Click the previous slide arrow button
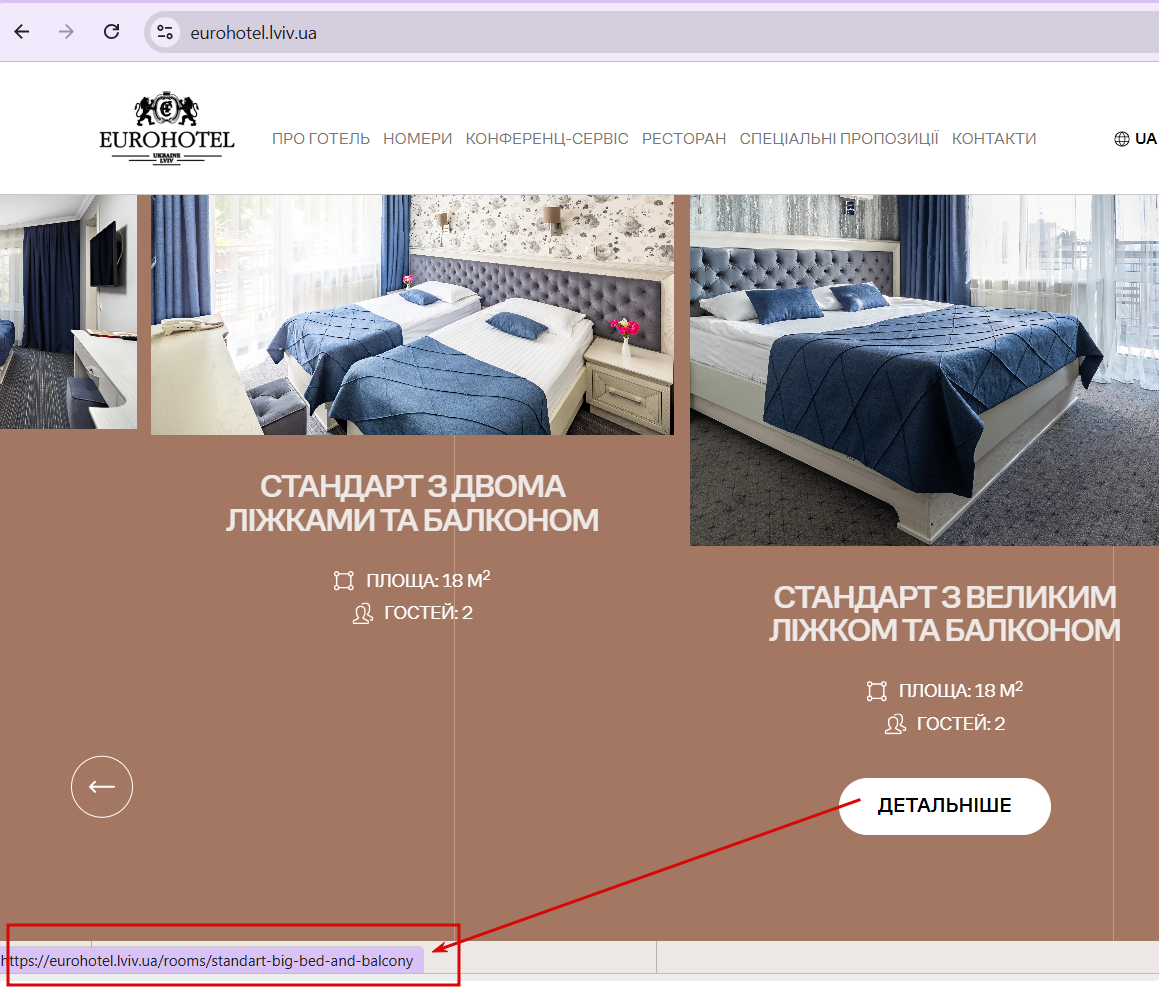 pyautogui.click(x=102, y=787)
